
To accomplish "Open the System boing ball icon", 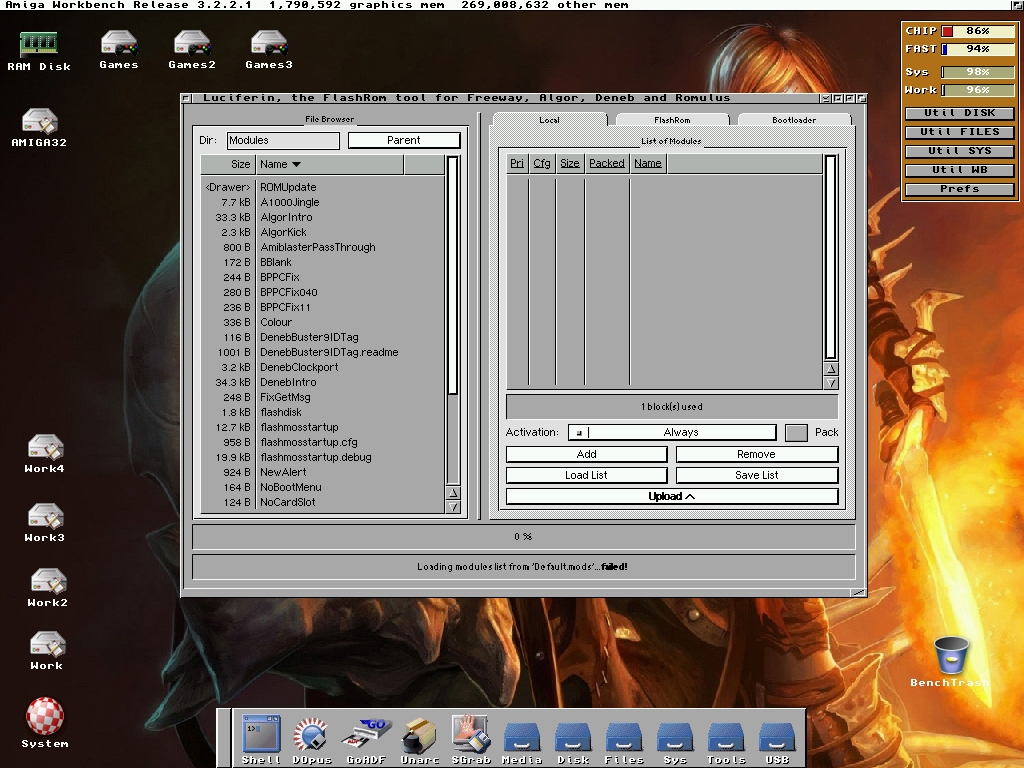I will click(x=44, y=722).
